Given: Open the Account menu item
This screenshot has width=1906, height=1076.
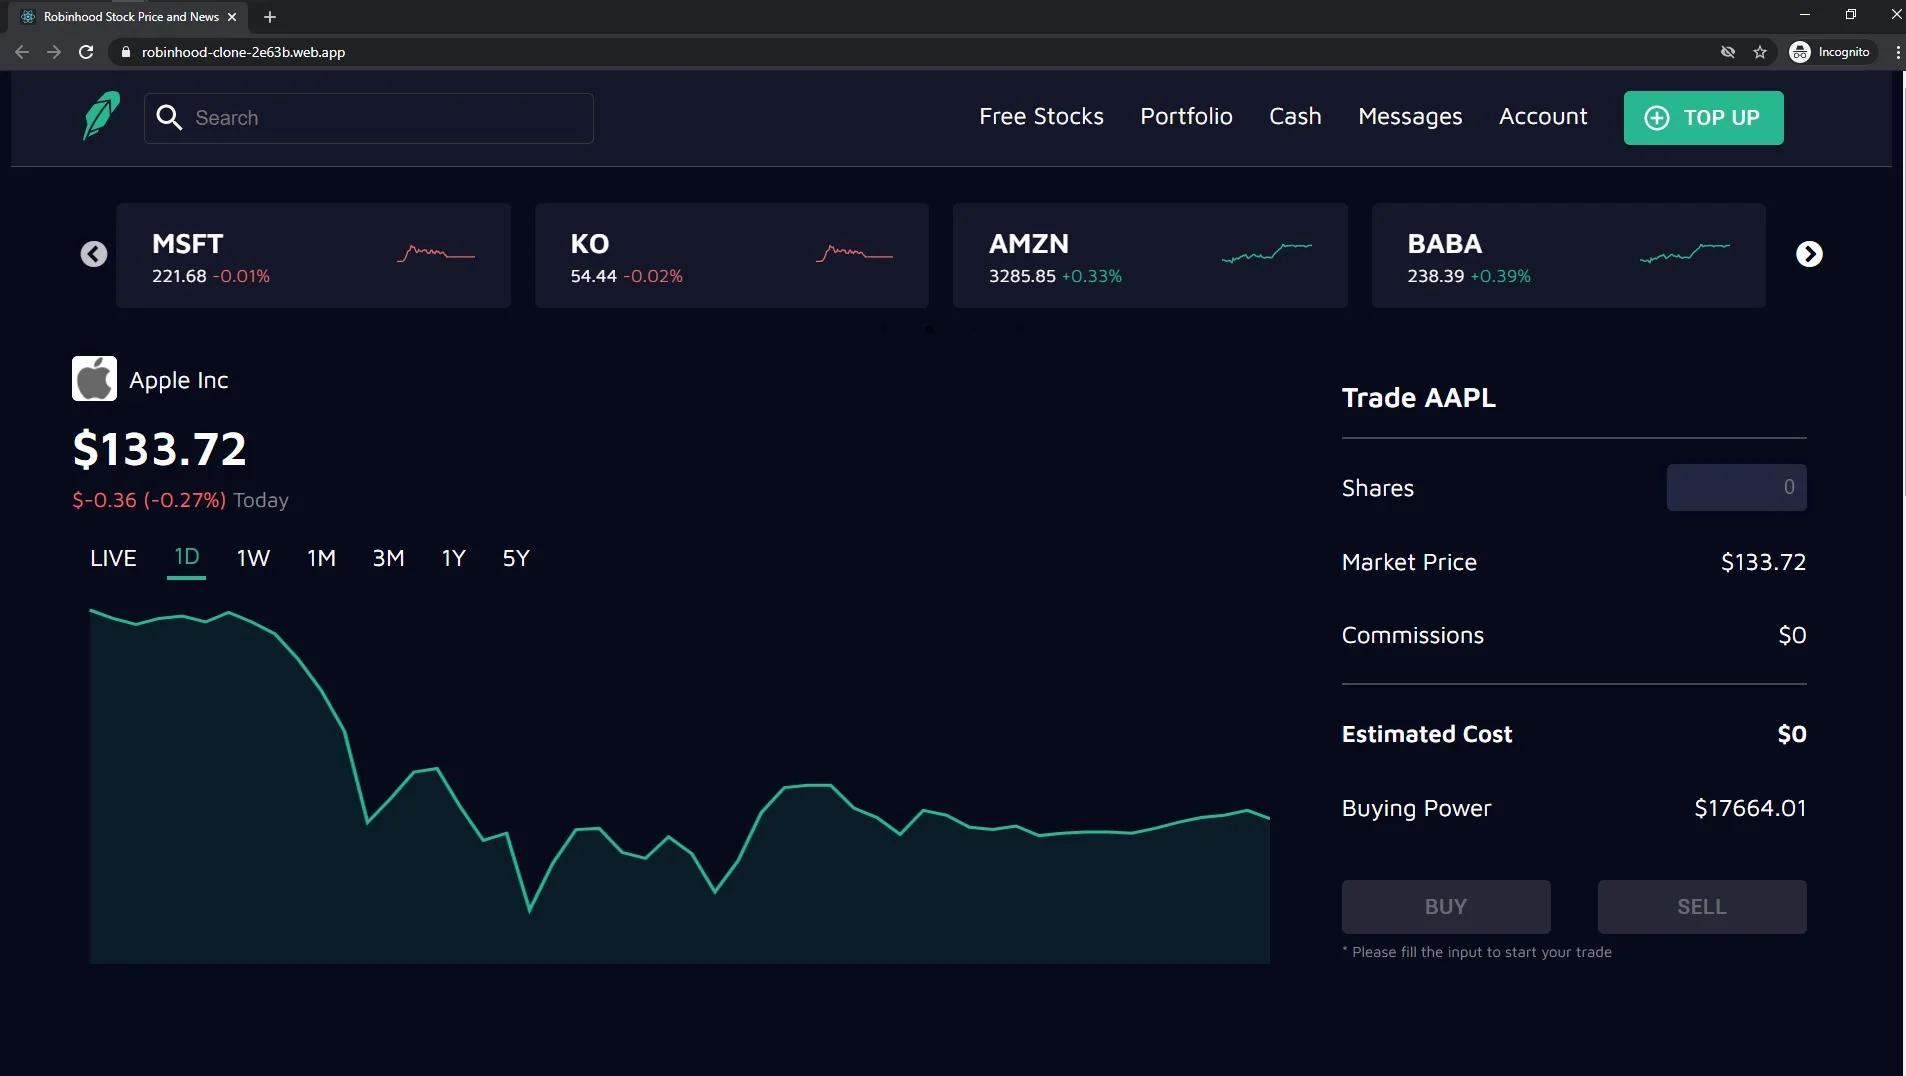Looking at the screenshot, I should point(1543,116).
